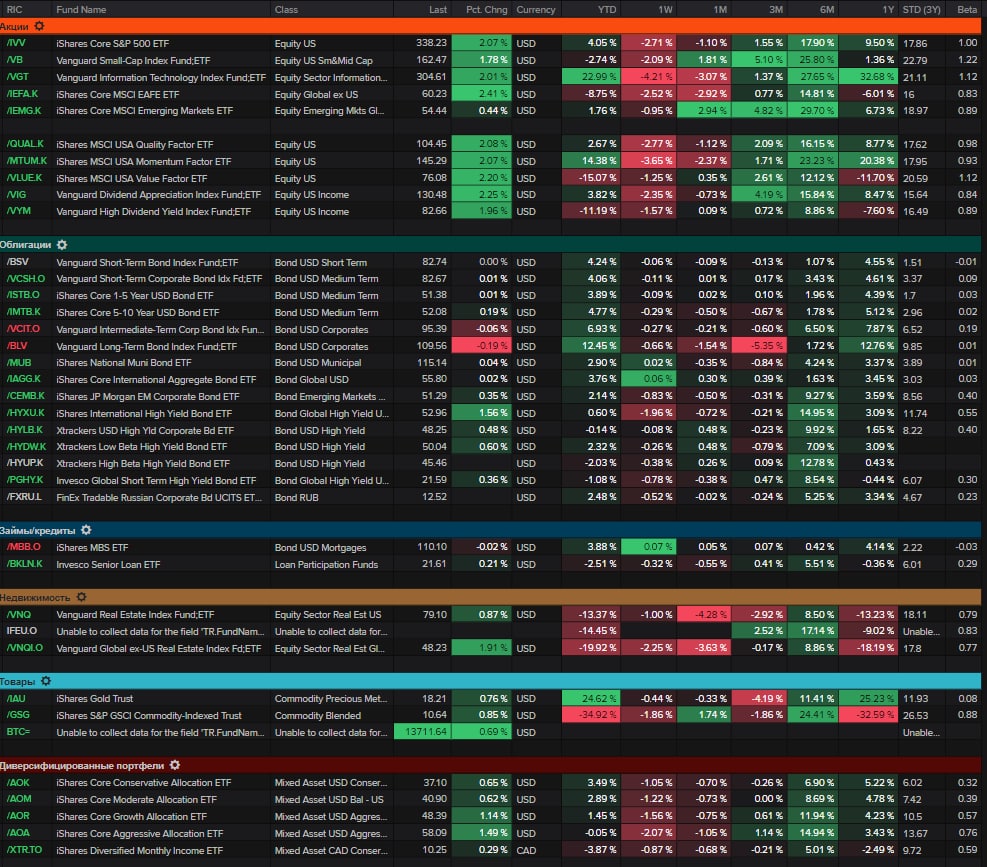The height and width of the screenshot is (867, 987).
Task: Sort by the Last column header
Action: (x=437, y=9)
